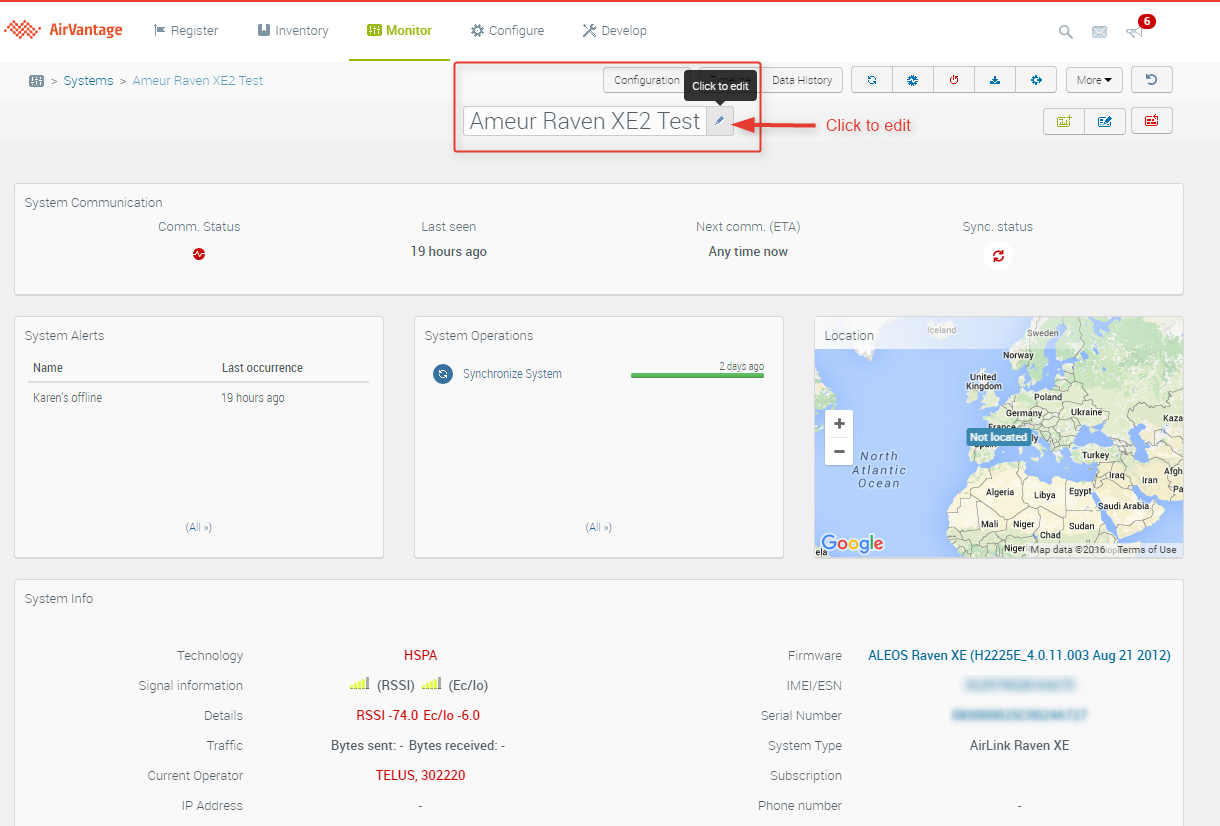Click the synchronize icon in the toolbar
The width and height of the screenshot is (1220, 826).
pyautogui.click(x=872, y=80)
